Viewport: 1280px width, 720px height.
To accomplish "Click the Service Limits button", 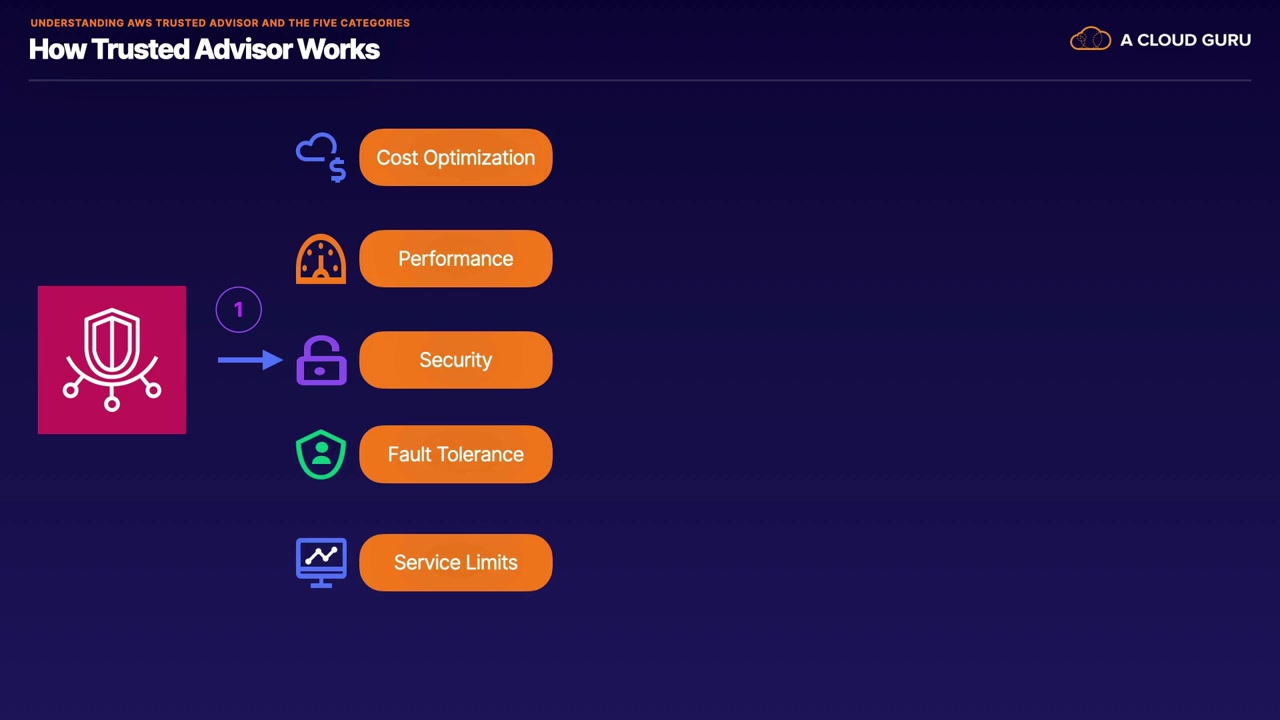I will [x=456, y=563].
